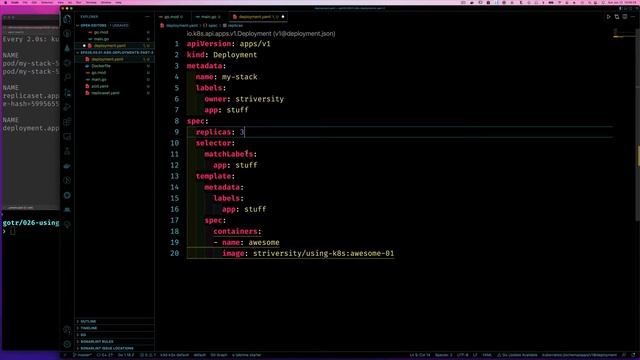
Task: Click line number 20 in the gutter
Action: [x=175, y=253]
